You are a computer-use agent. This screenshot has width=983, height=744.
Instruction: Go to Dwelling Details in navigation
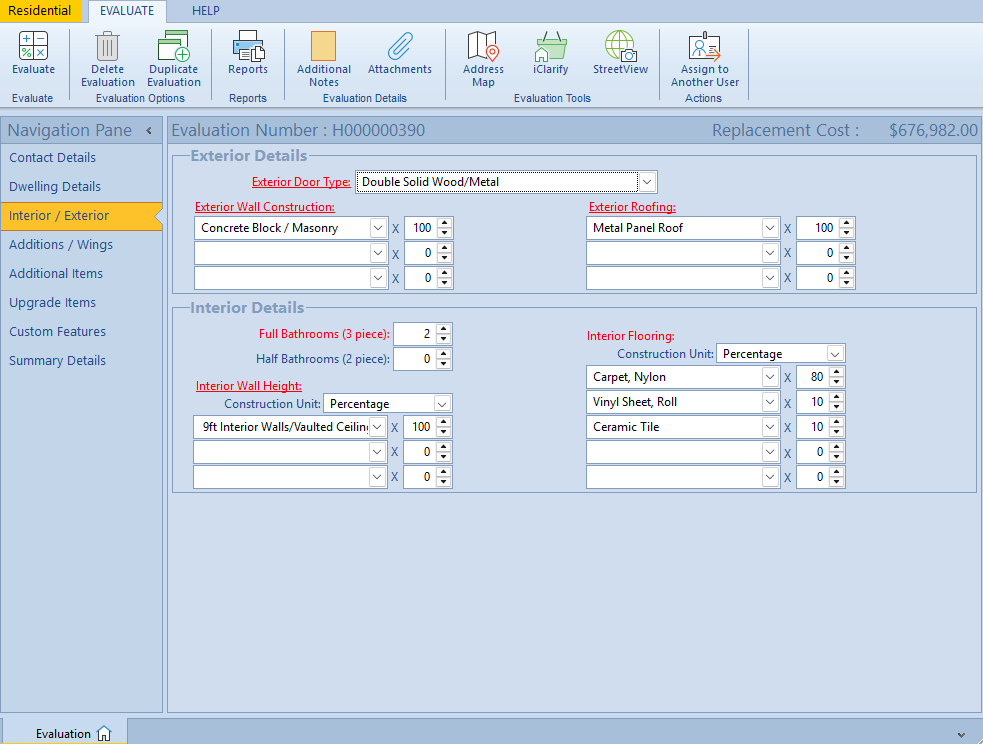(55, 187)
